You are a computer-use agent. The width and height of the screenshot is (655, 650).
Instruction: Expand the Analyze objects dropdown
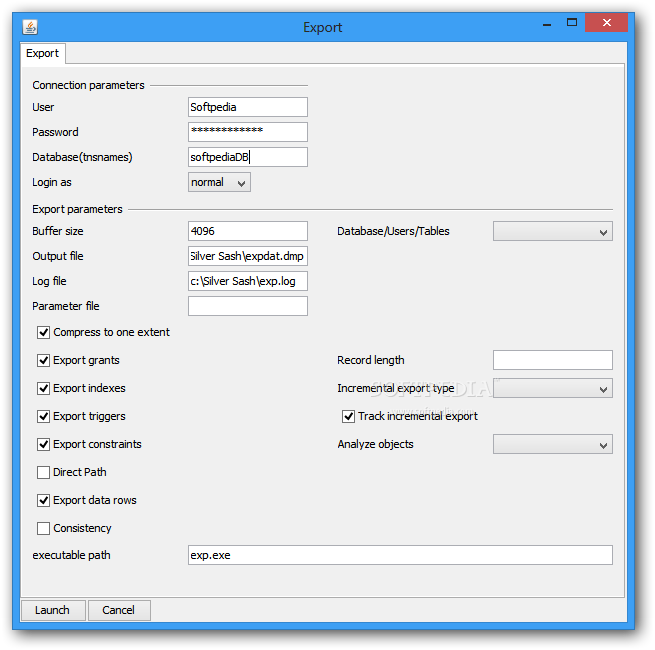[553, 444]
